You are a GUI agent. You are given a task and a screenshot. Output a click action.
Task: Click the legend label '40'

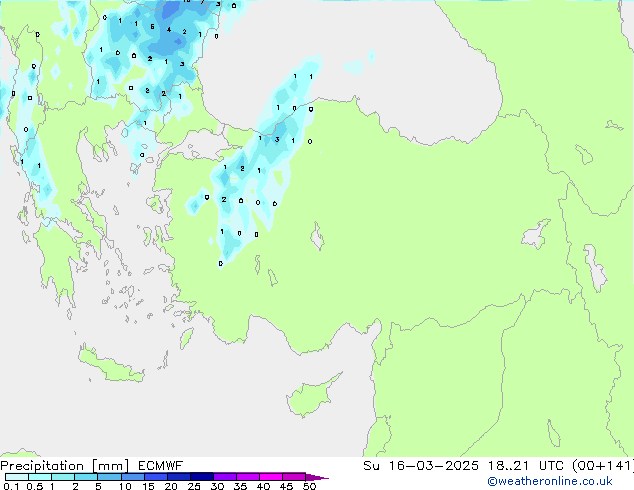pyautogui.click(x=263, y=486)
